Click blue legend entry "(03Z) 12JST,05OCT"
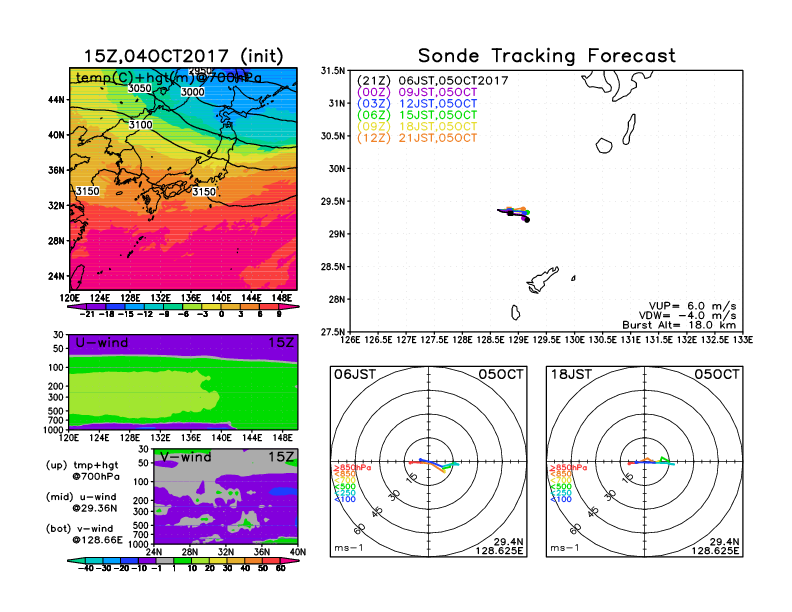This screenshot has height=612, width=792. (417, 104)
